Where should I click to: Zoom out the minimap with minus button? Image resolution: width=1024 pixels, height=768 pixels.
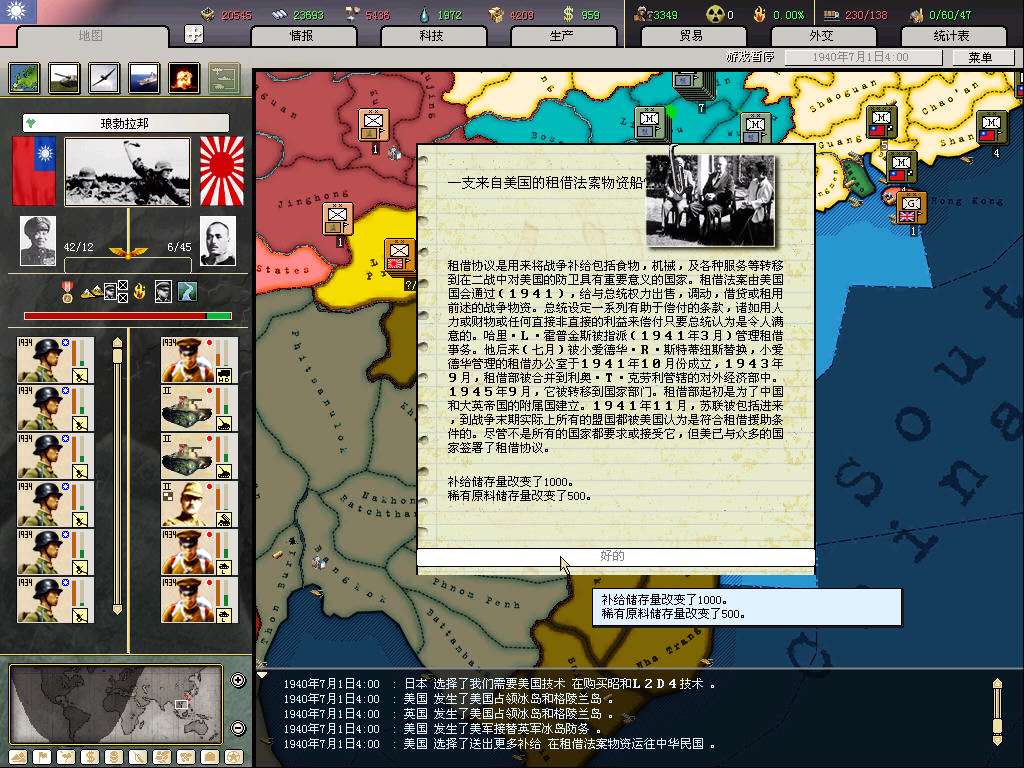(x=238, y=728)
